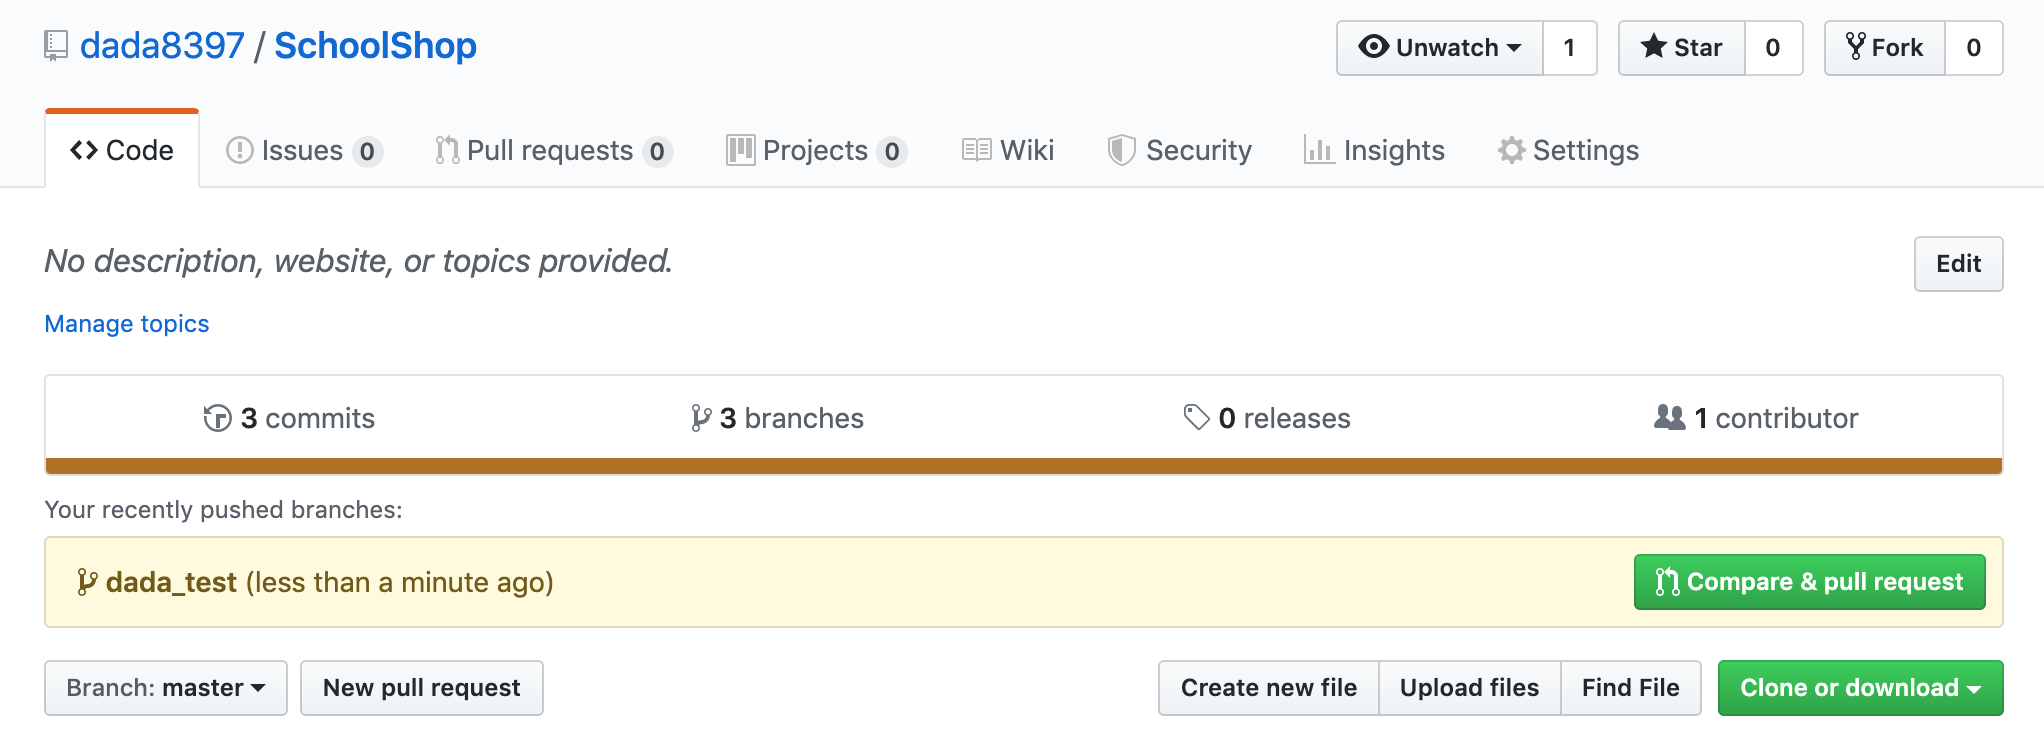Click the New pull request button
The height and width of the screenshot is (734, 2044).
(x=422, y=688)
